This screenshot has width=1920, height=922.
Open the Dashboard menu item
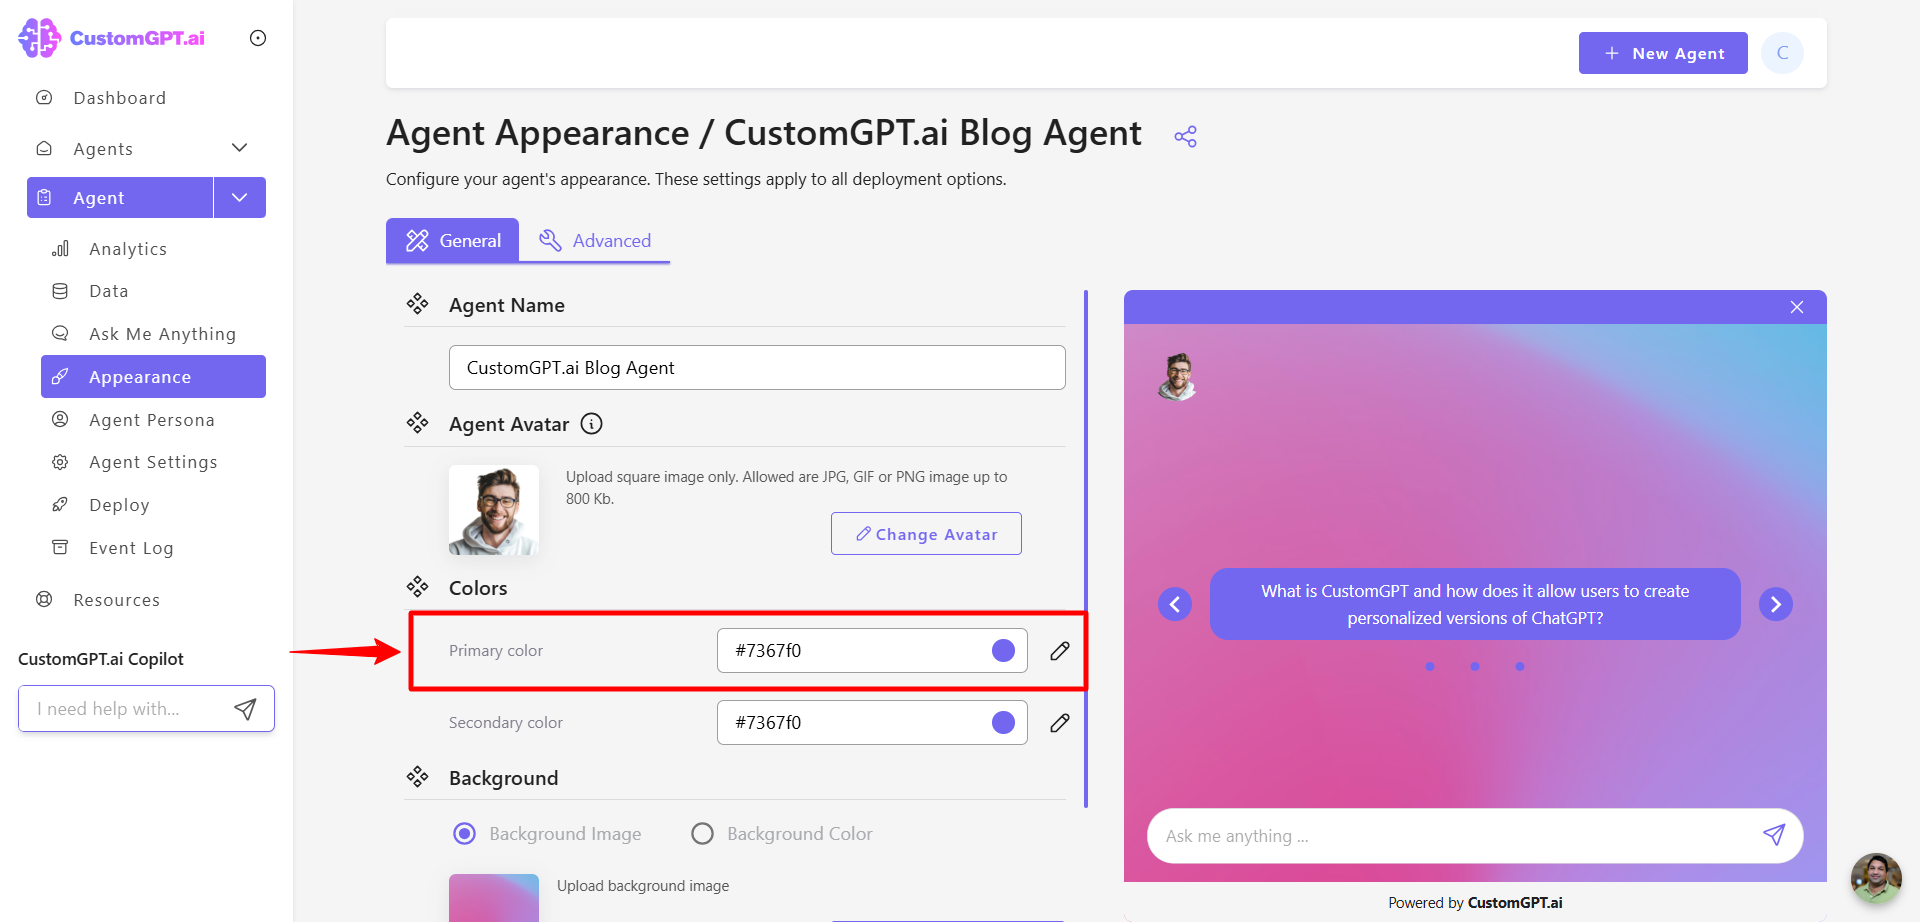point(119,98)
